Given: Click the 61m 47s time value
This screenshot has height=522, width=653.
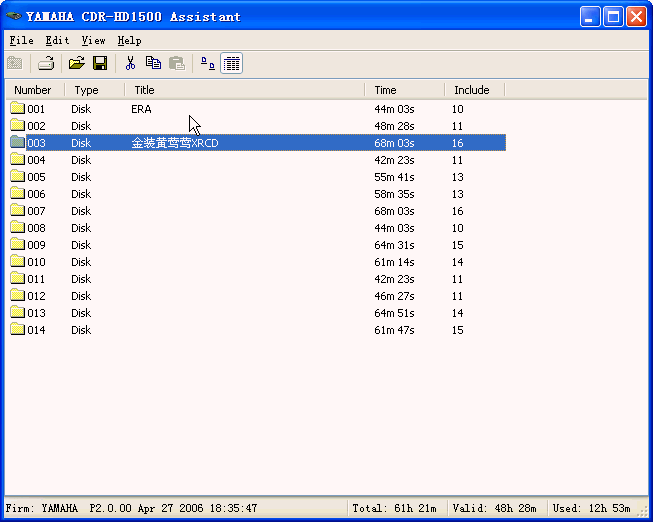Looking at the screenshot, I should point(394,330).
